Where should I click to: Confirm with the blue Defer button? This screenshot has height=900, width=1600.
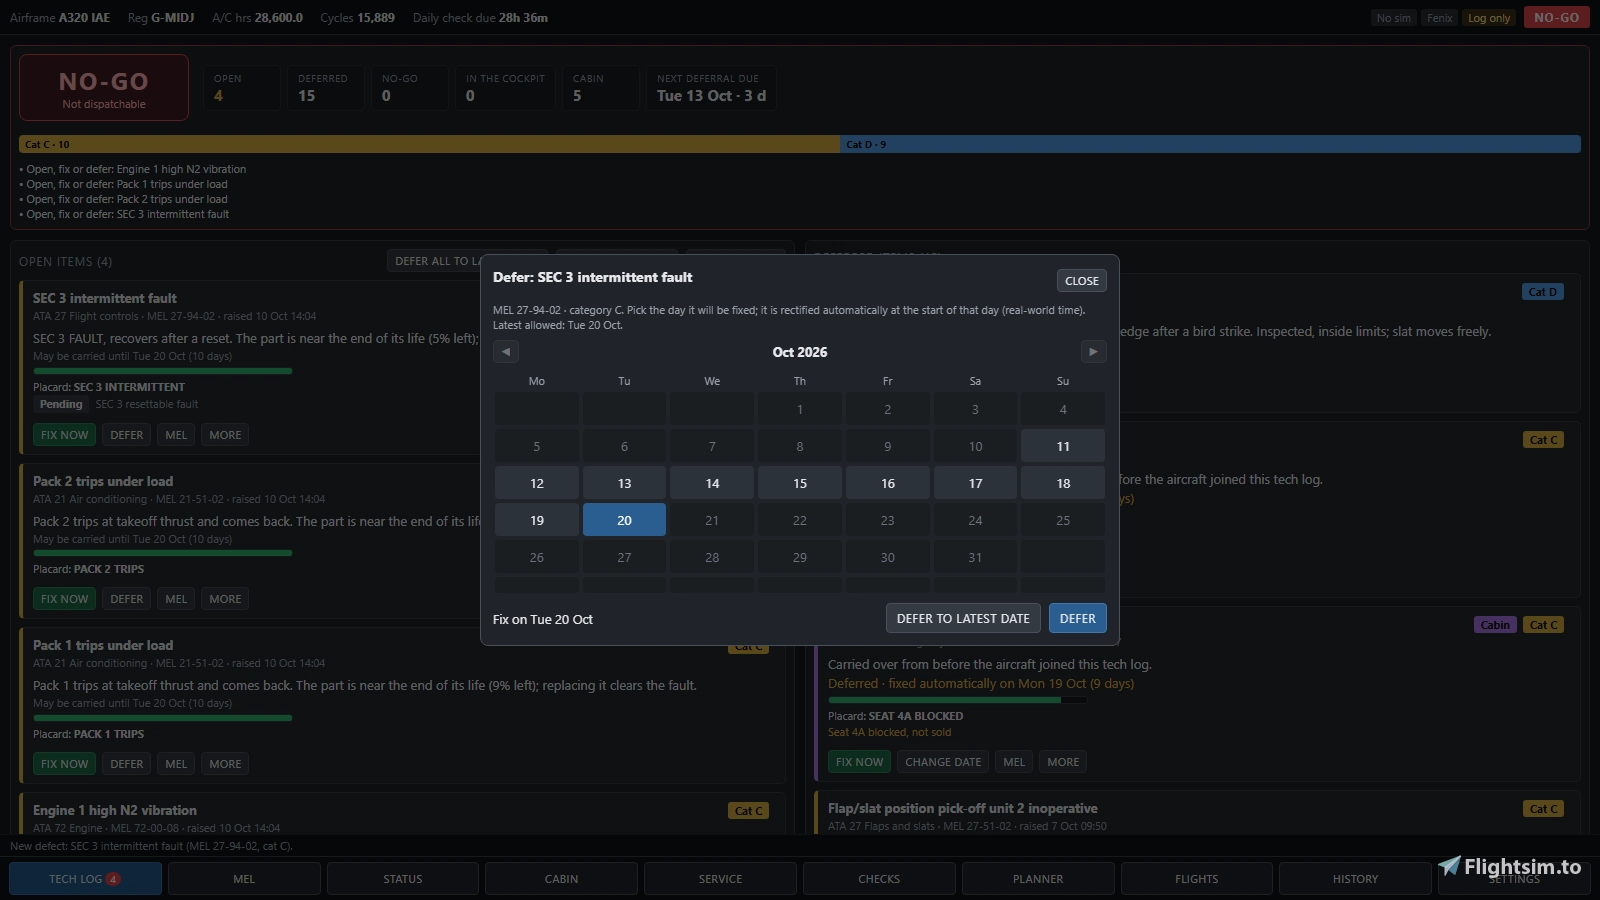pyautogui.click(x=1077, y=618)
